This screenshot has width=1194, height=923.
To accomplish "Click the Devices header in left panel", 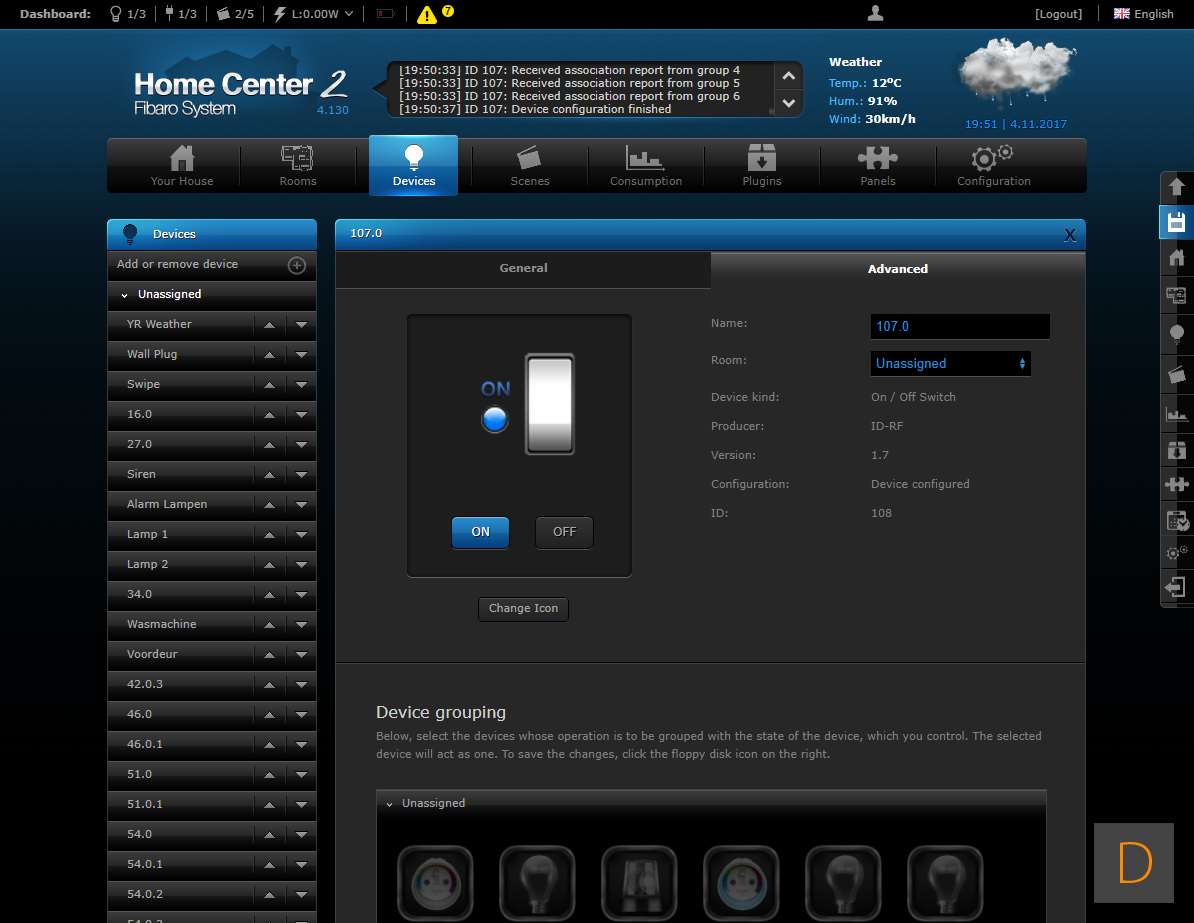I will [x=212, y=235].
